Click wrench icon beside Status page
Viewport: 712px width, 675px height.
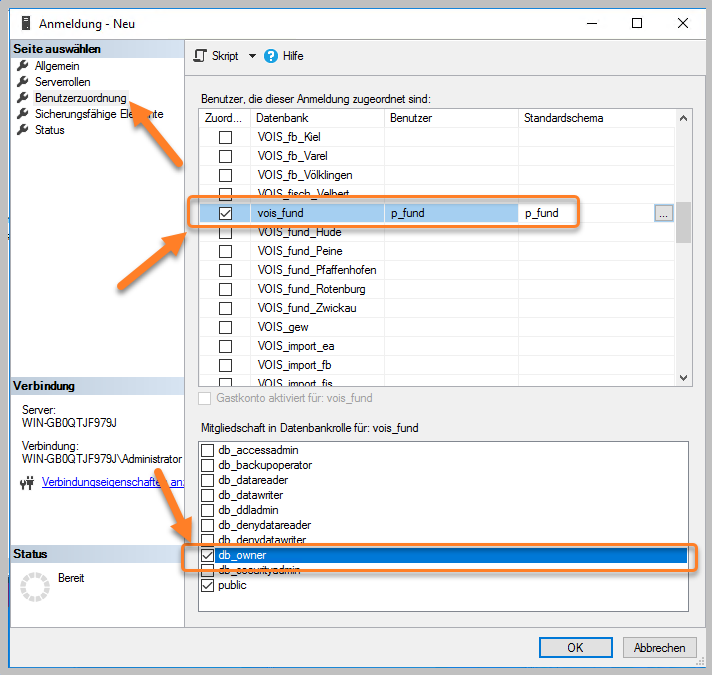pyautogui.click(x=23, y=130)
